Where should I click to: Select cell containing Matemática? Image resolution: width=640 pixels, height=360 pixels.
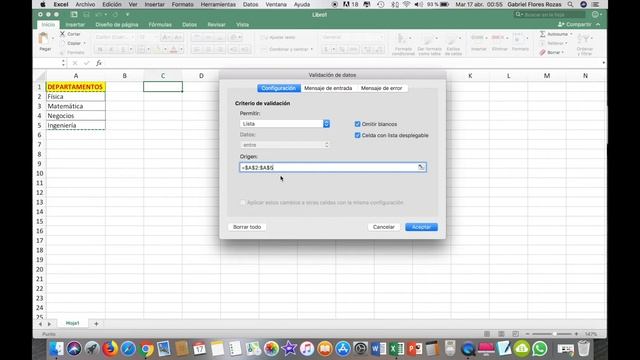coord(76,106)
